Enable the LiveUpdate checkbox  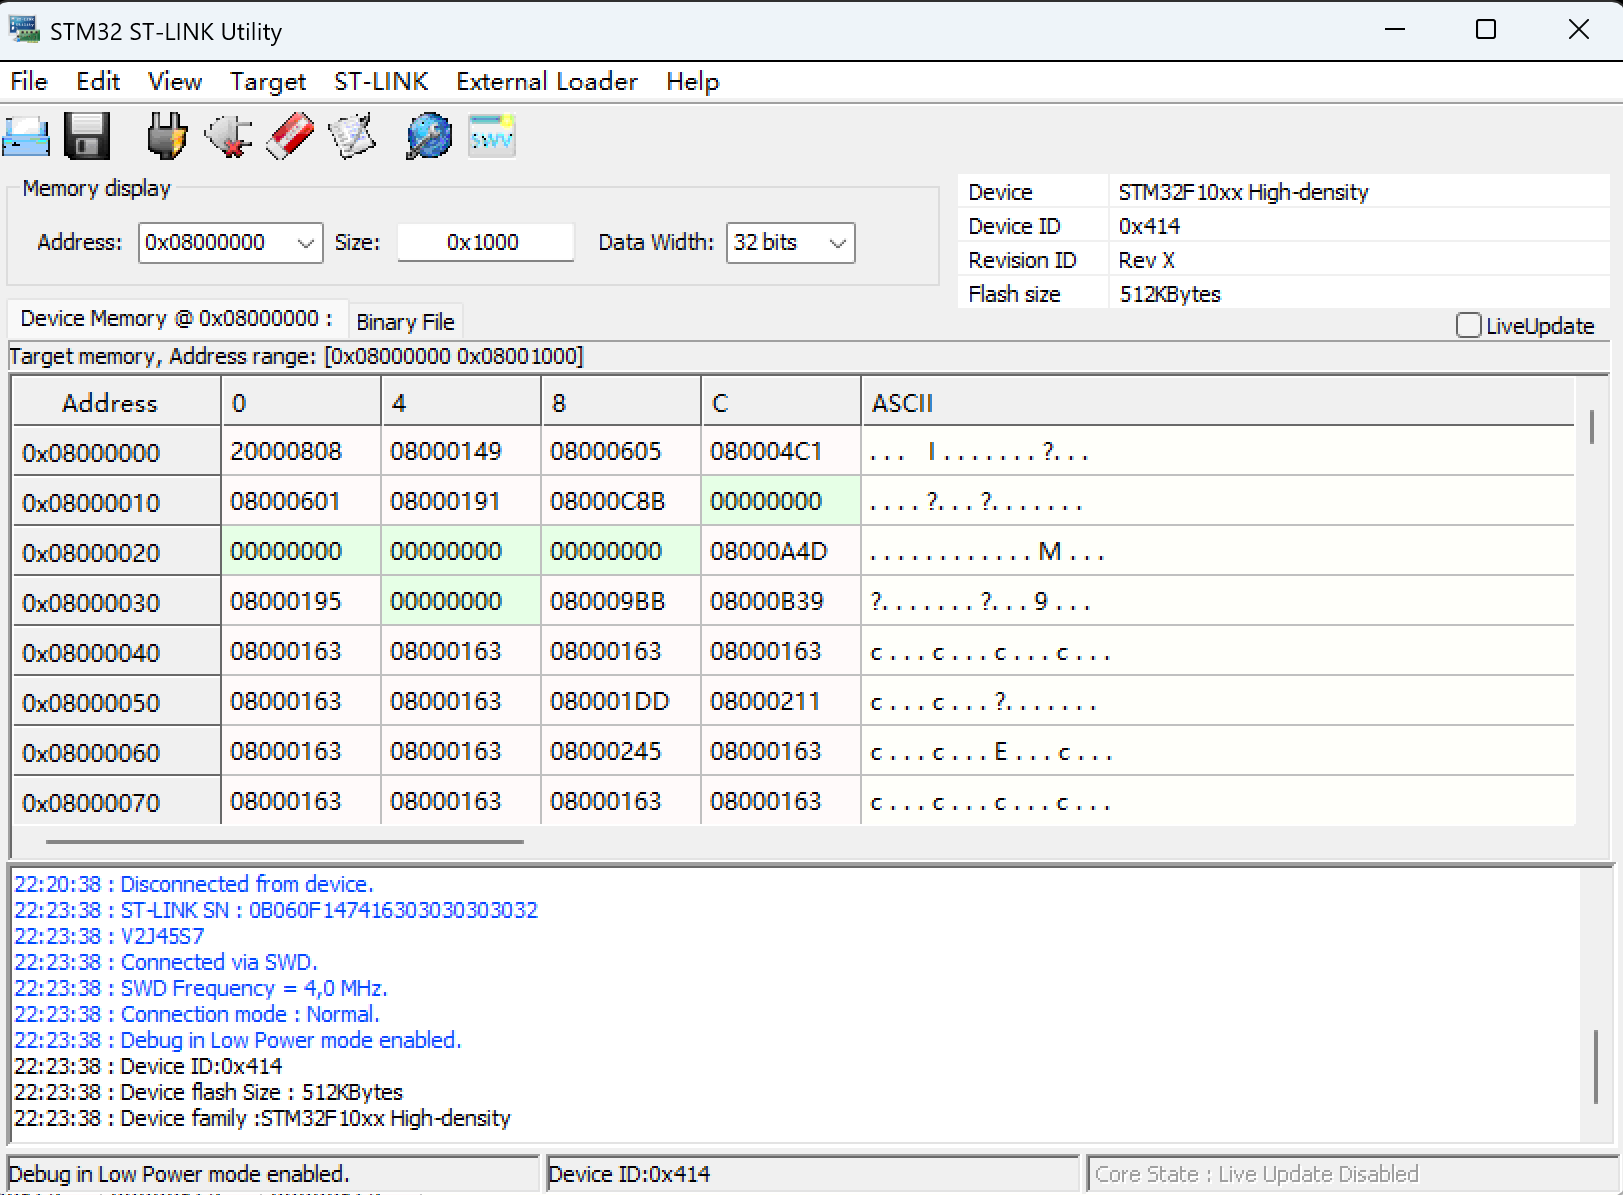click(x=1468, y=326)
